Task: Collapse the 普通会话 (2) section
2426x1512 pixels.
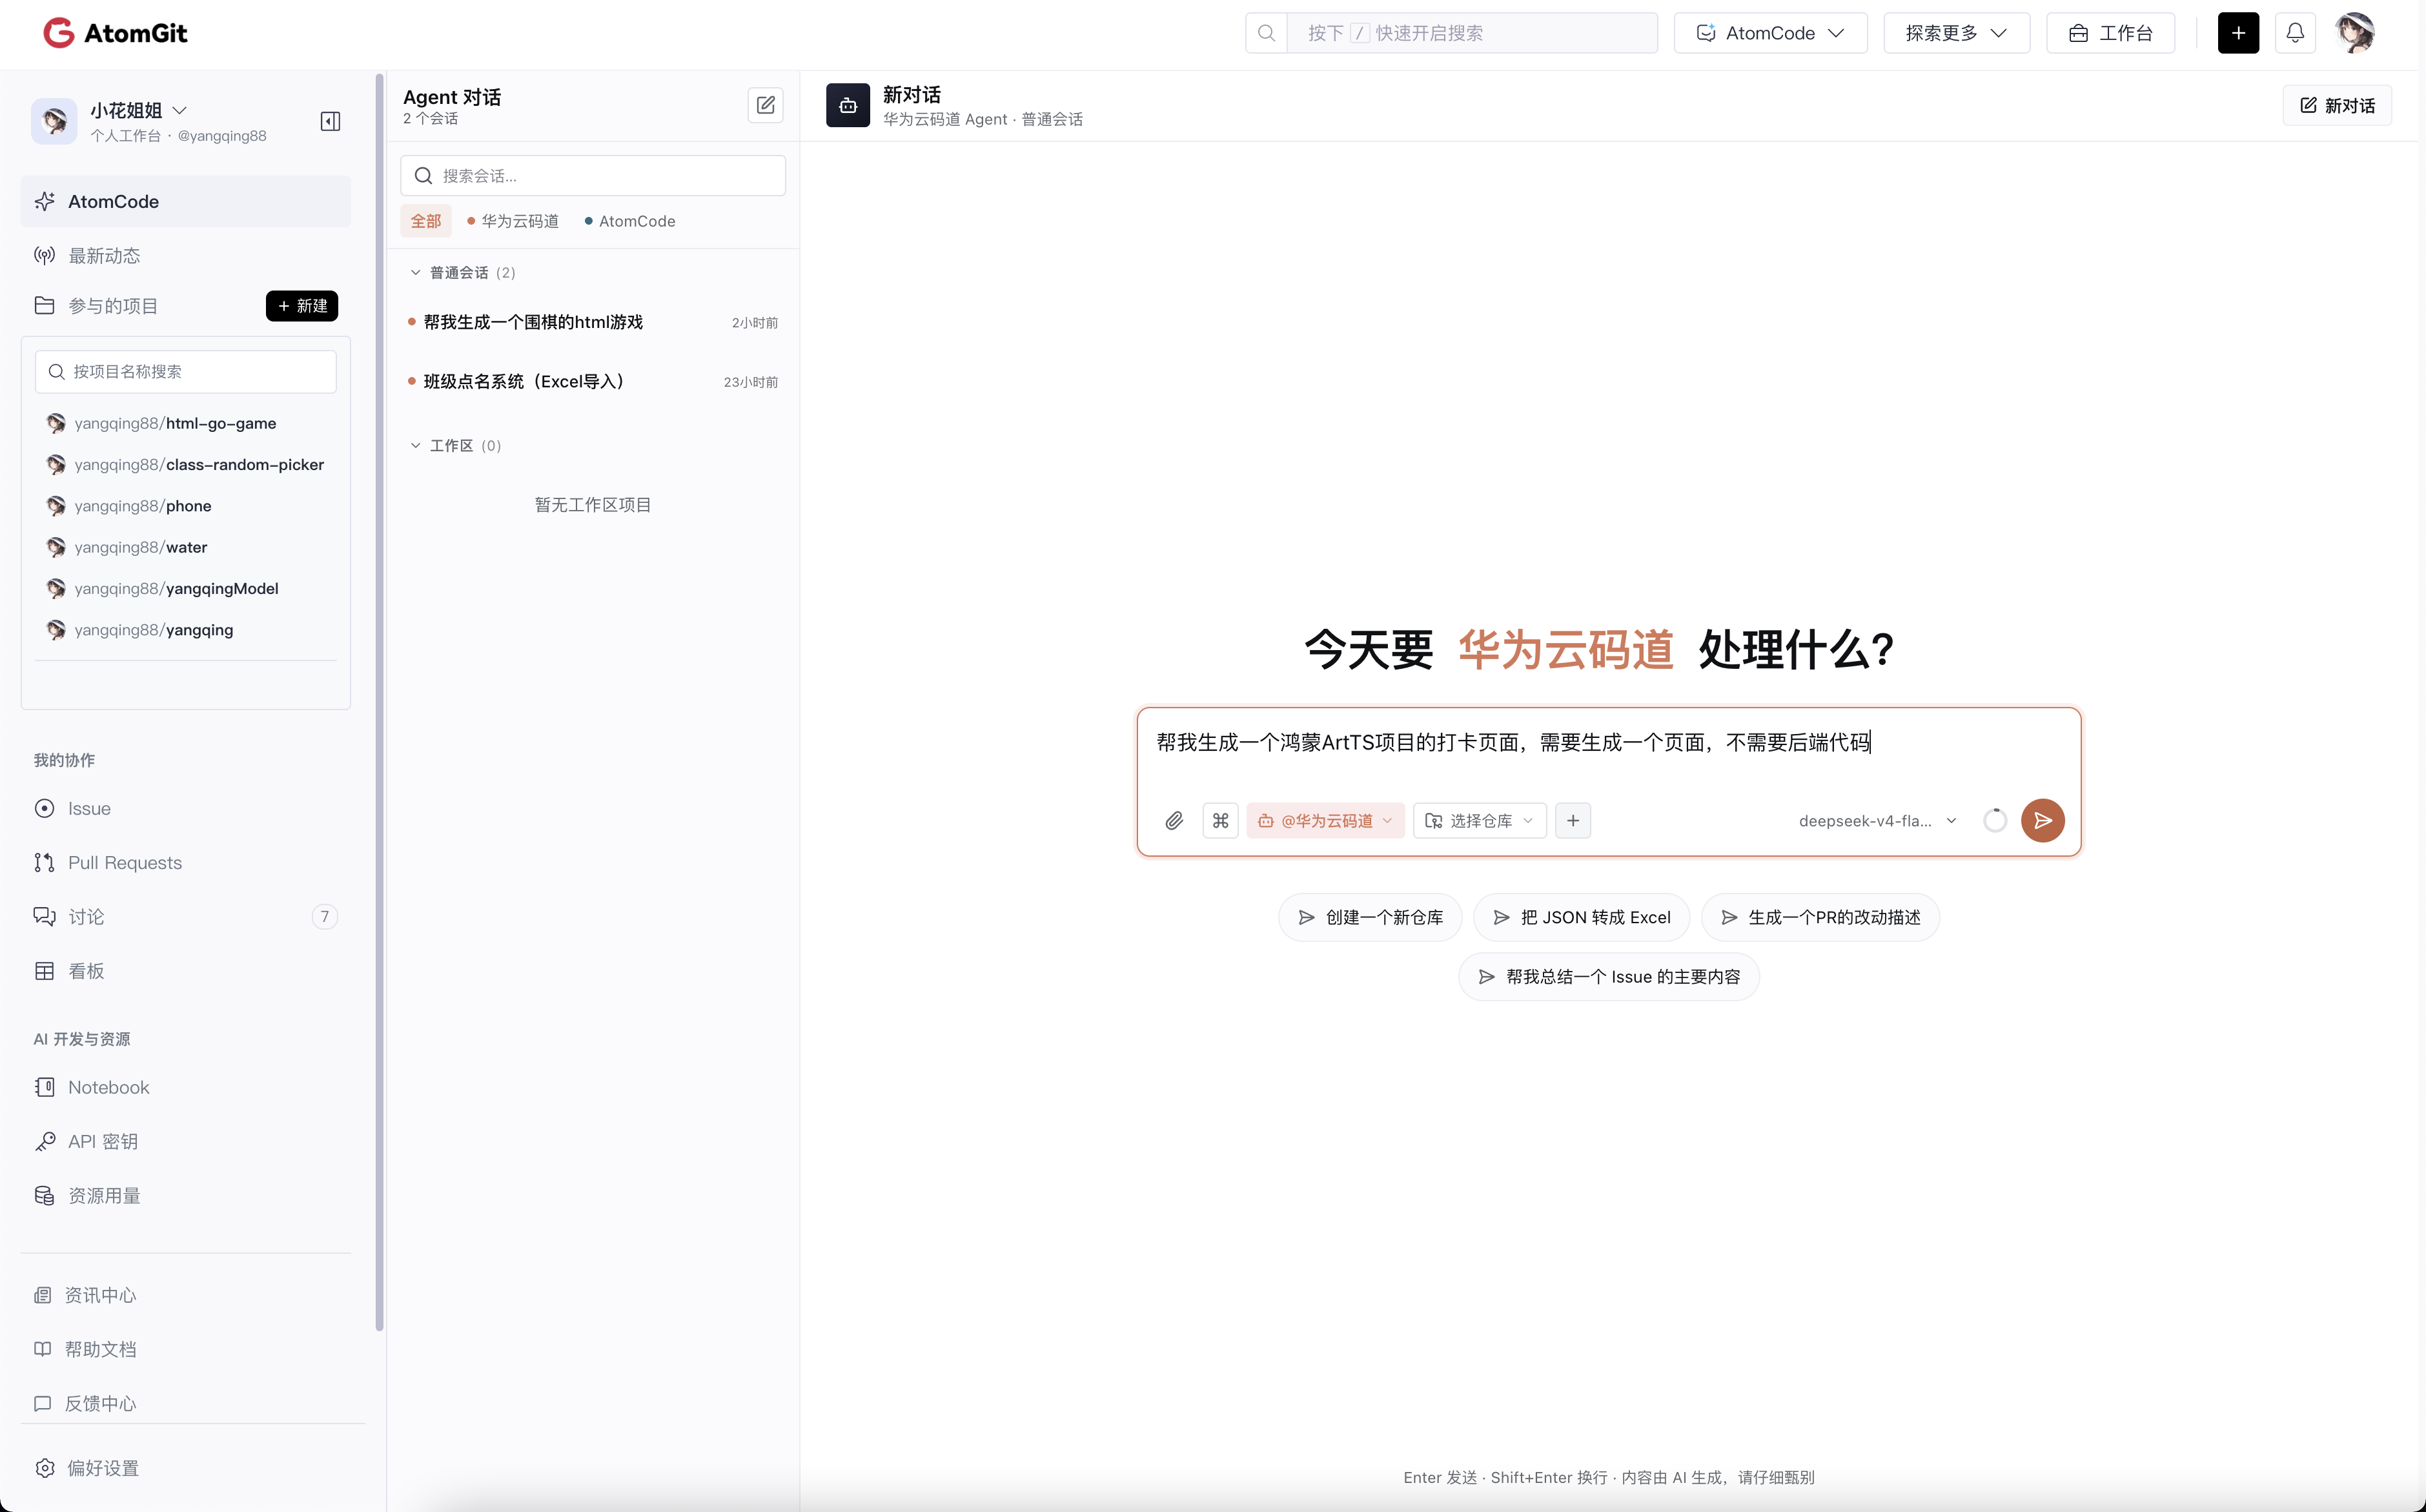Action: [x=463, y=273]
